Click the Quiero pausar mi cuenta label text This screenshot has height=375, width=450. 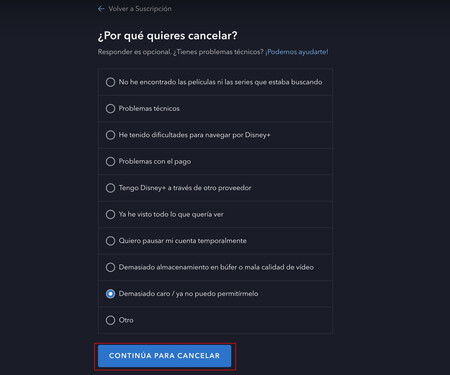click(183, 241)
